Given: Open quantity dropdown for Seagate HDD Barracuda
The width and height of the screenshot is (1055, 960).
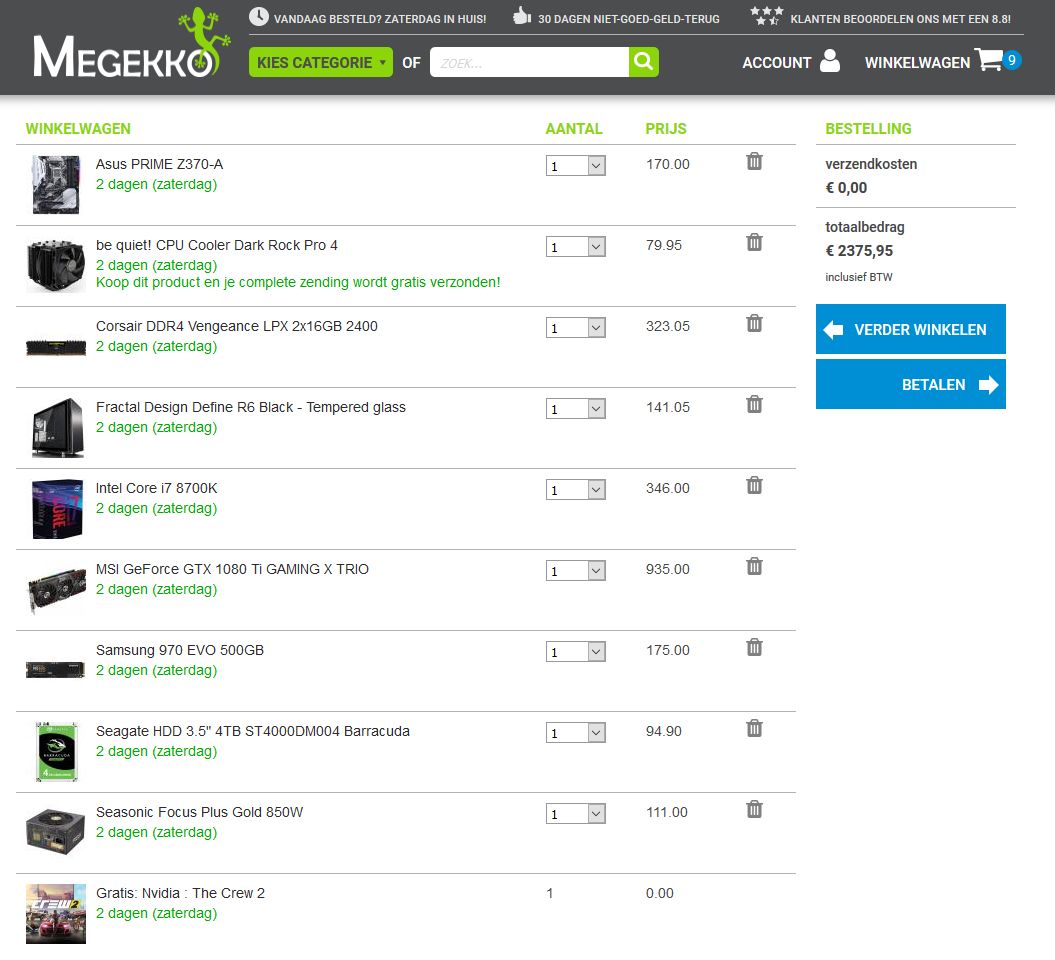Looking at the screenshot, I should click(x=576, y=733).
